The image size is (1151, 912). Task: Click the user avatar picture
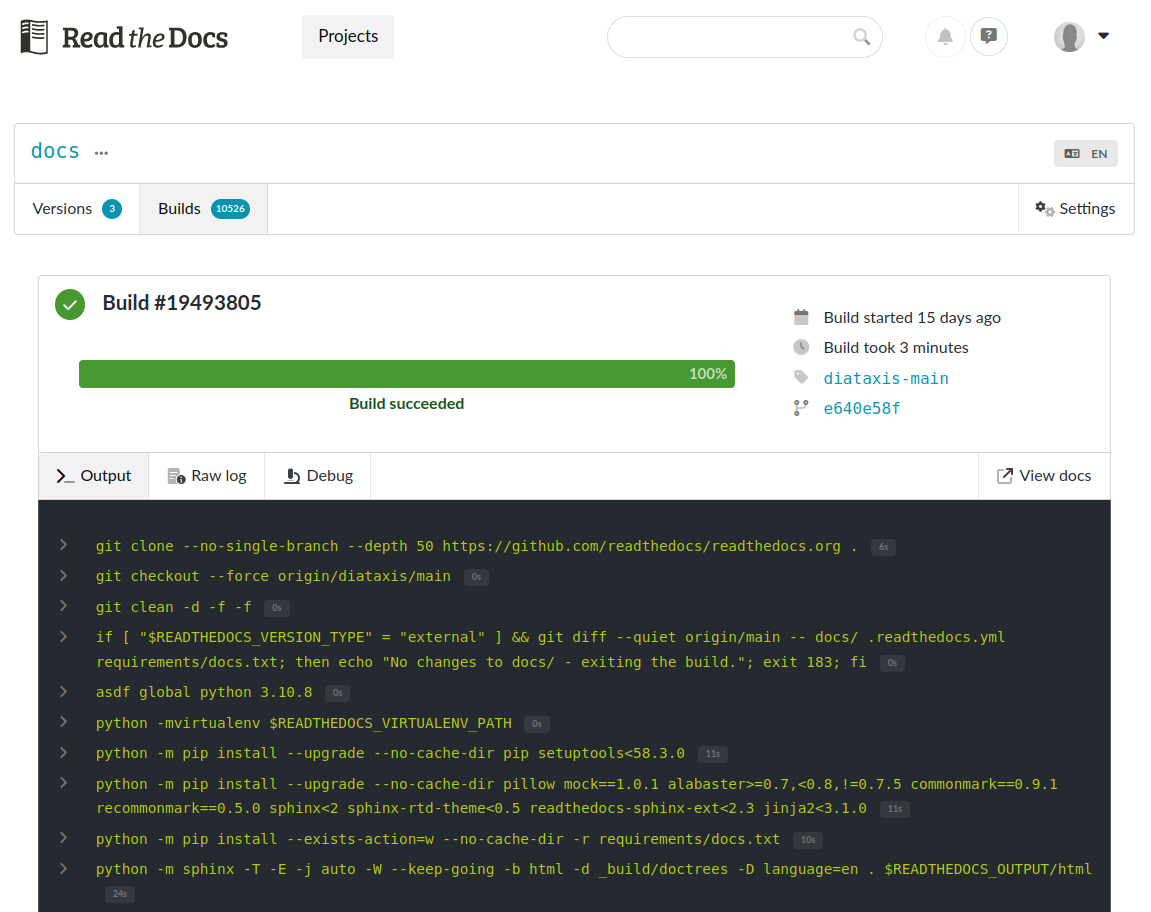click(1069, 37)
